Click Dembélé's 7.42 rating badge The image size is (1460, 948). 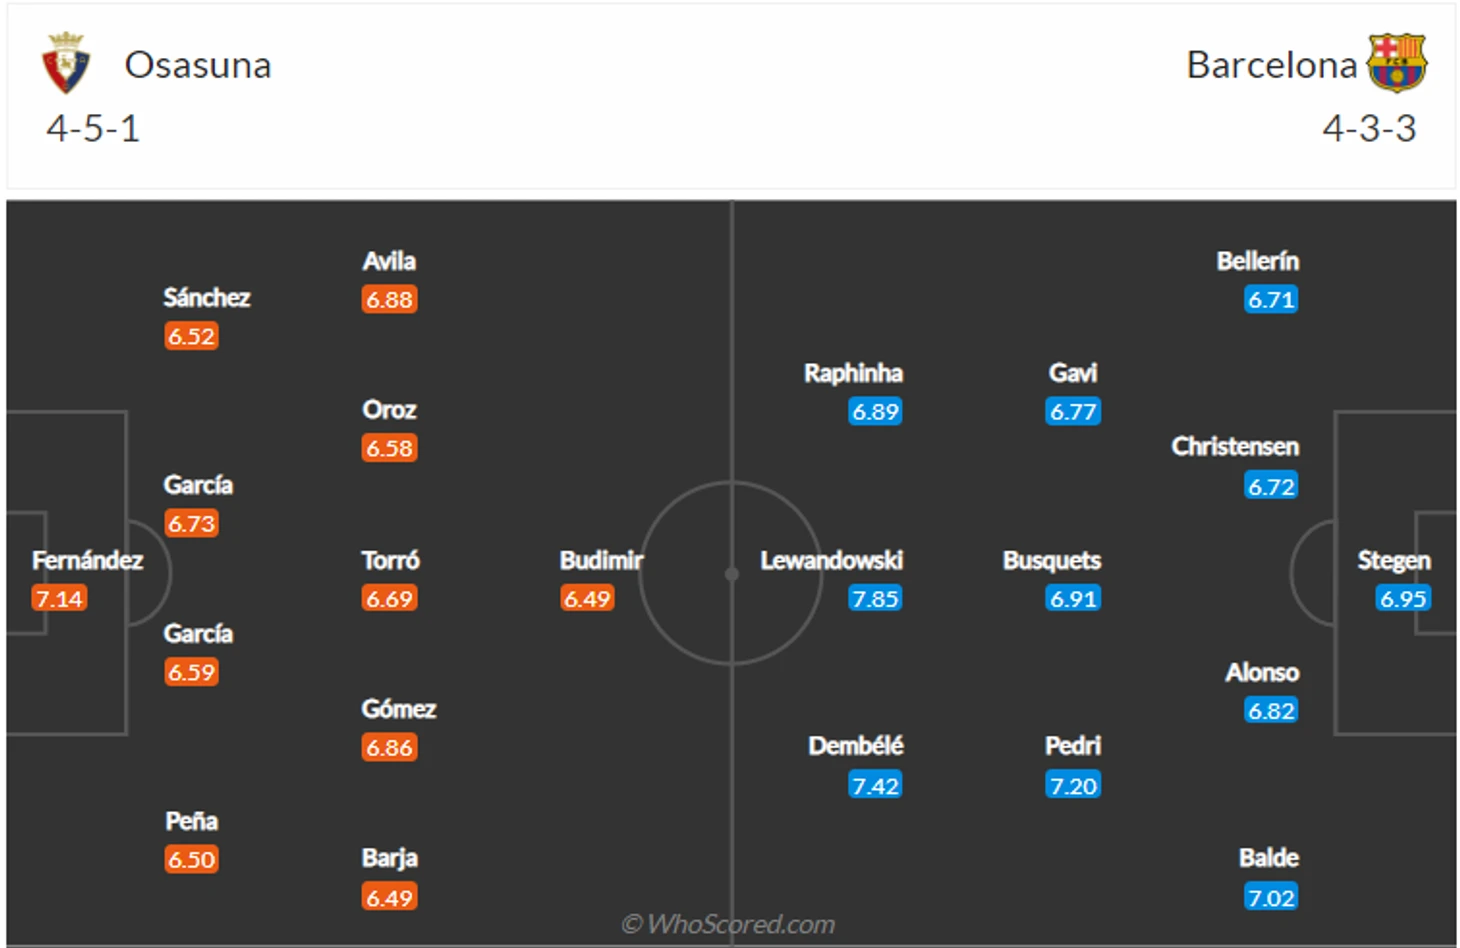(x=875, y=785)
